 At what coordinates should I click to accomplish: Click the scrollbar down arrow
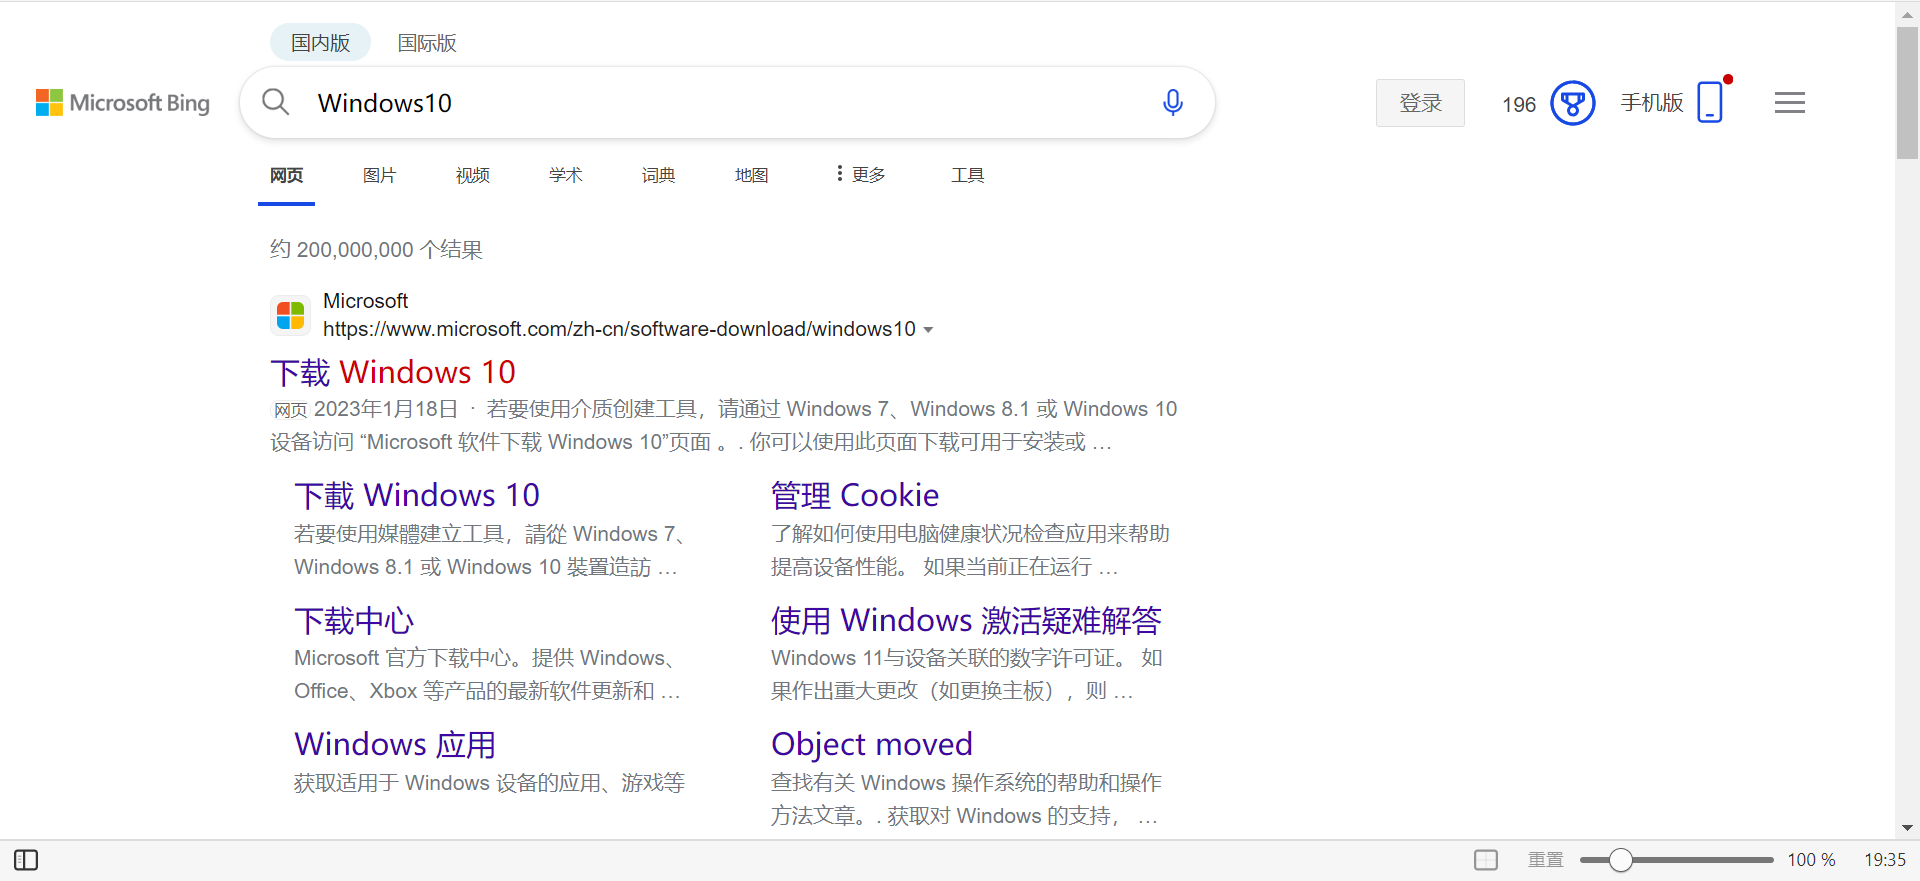click(1907, 828)
